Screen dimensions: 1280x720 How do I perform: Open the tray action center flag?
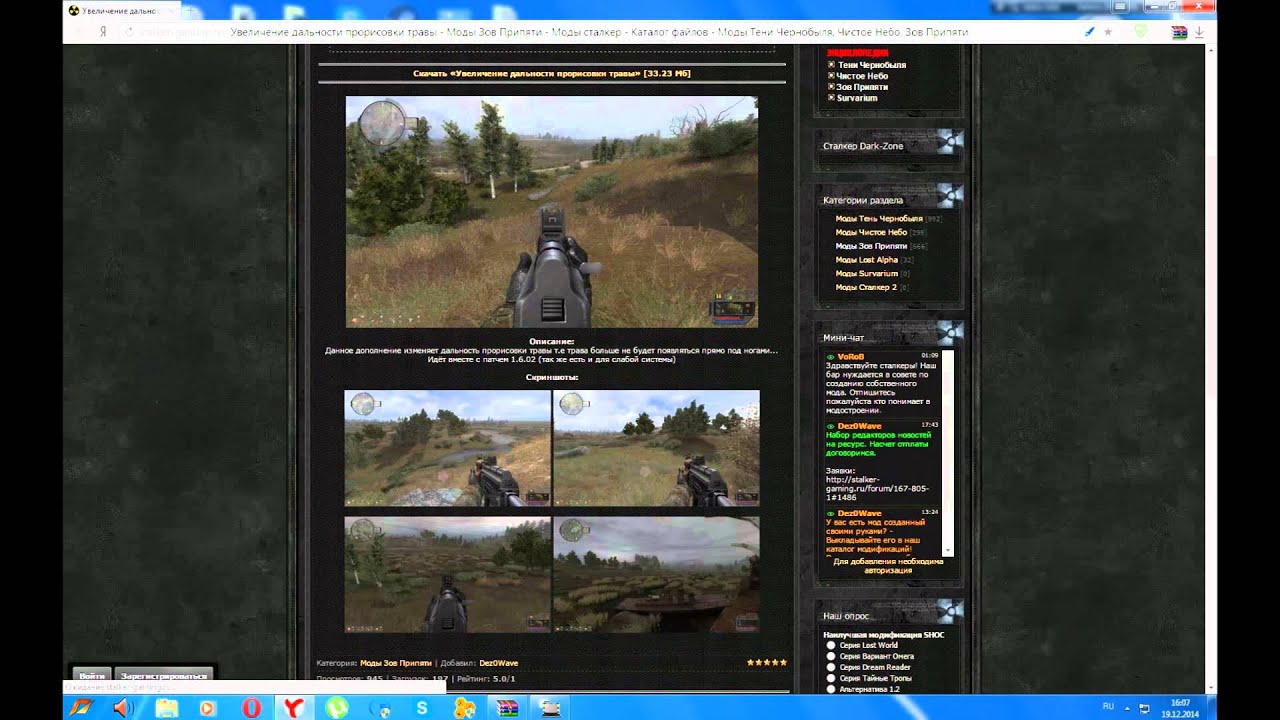click(x=1143, y=707)
